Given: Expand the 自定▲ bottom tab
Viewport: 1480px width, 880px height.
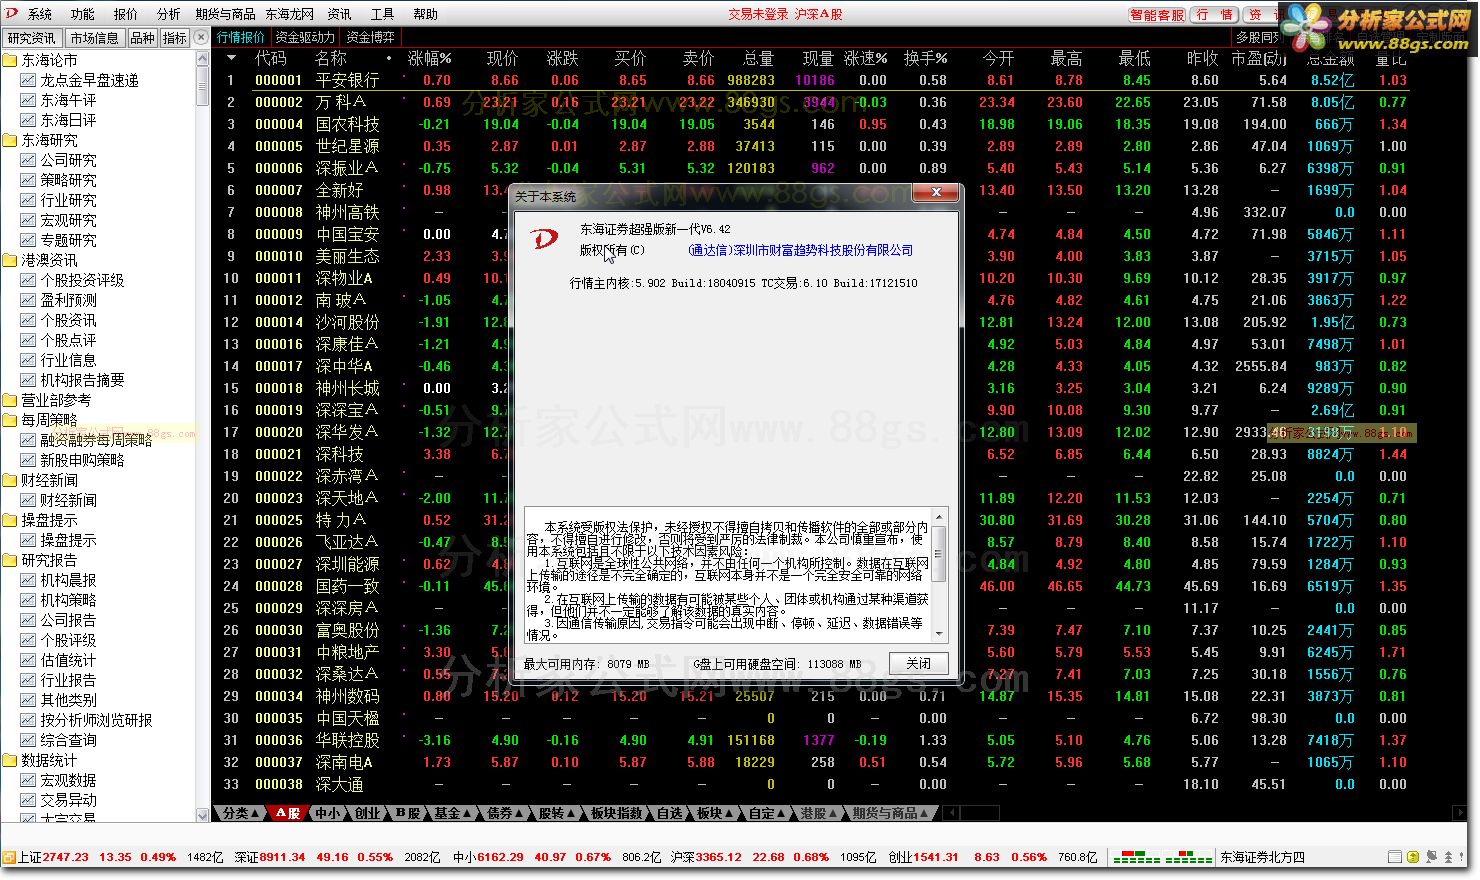Looking at the screenshot, I should click(x=767, y=813).
